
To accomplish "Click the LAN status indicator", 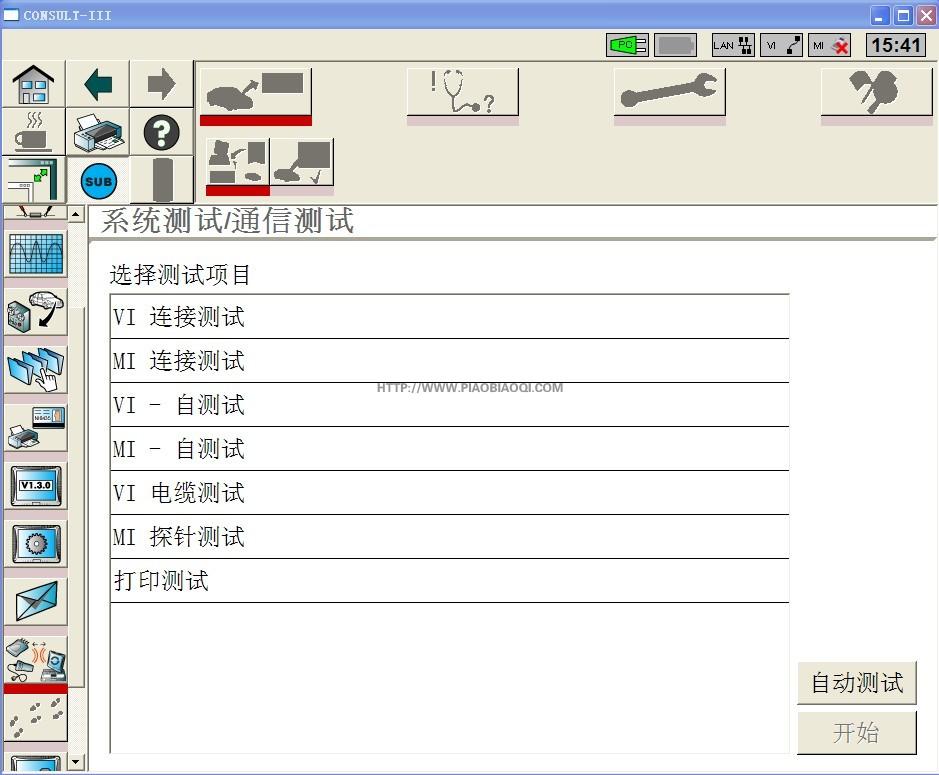I will click(x=732, y=45).
